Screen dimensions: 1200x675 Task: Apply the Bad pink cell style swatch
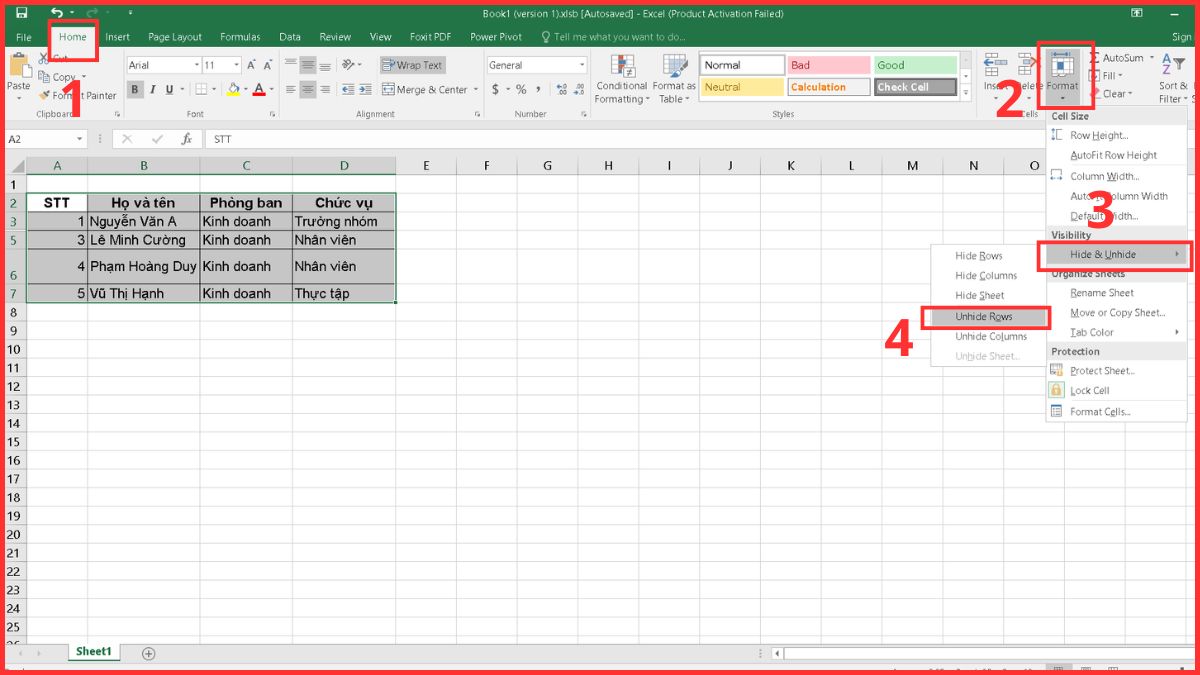827,65
